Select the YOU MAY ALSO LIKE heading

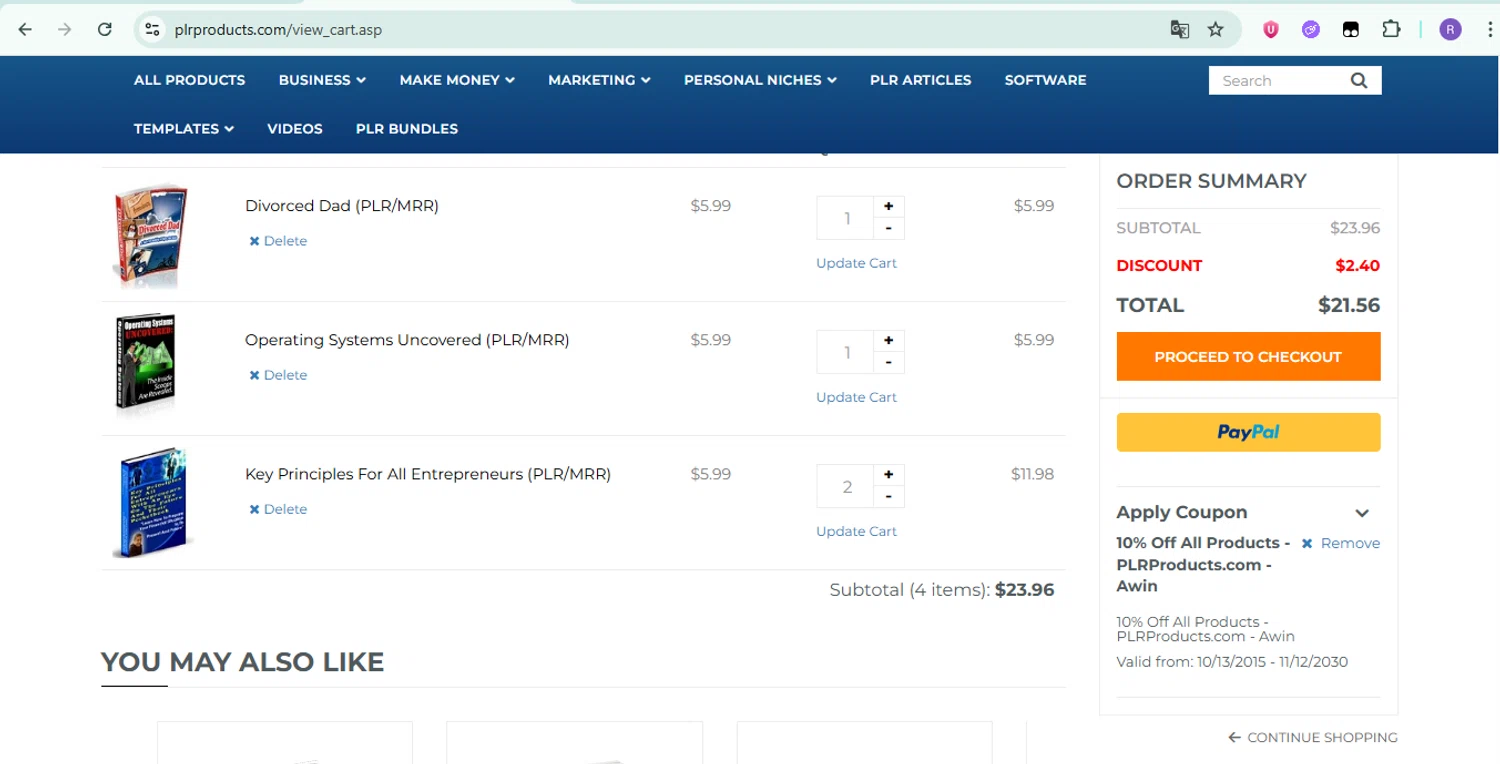click(242, 662)
